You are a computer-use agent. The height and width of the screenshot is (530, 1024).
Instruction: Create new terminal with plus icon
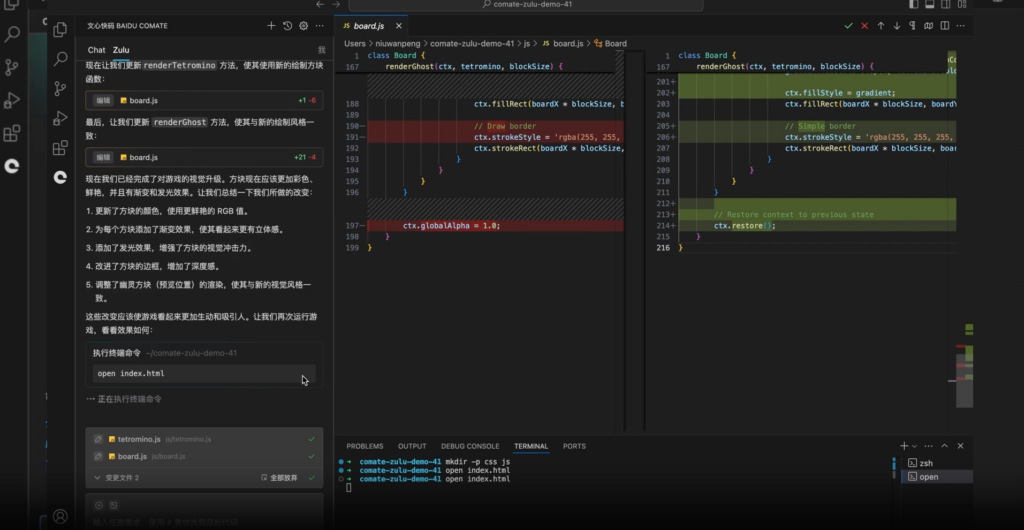pos(904,446)
